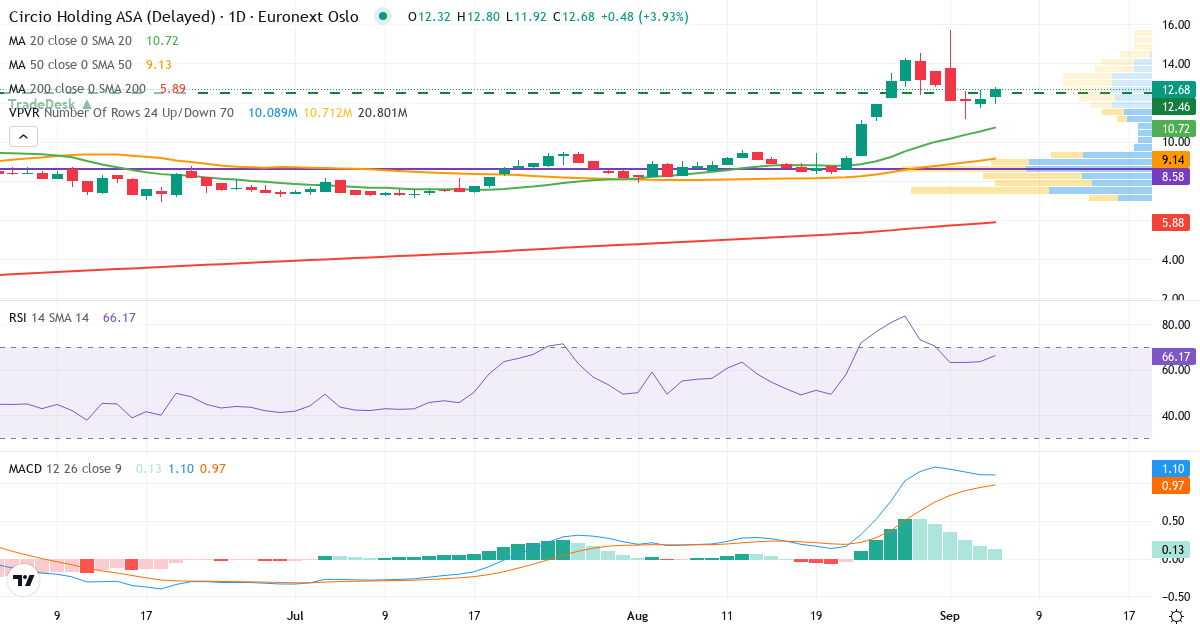This screenshot has height=630, width=1200.
Task: Select the Circio Holding ASA symbol title
Action: [x=183, y=17]
